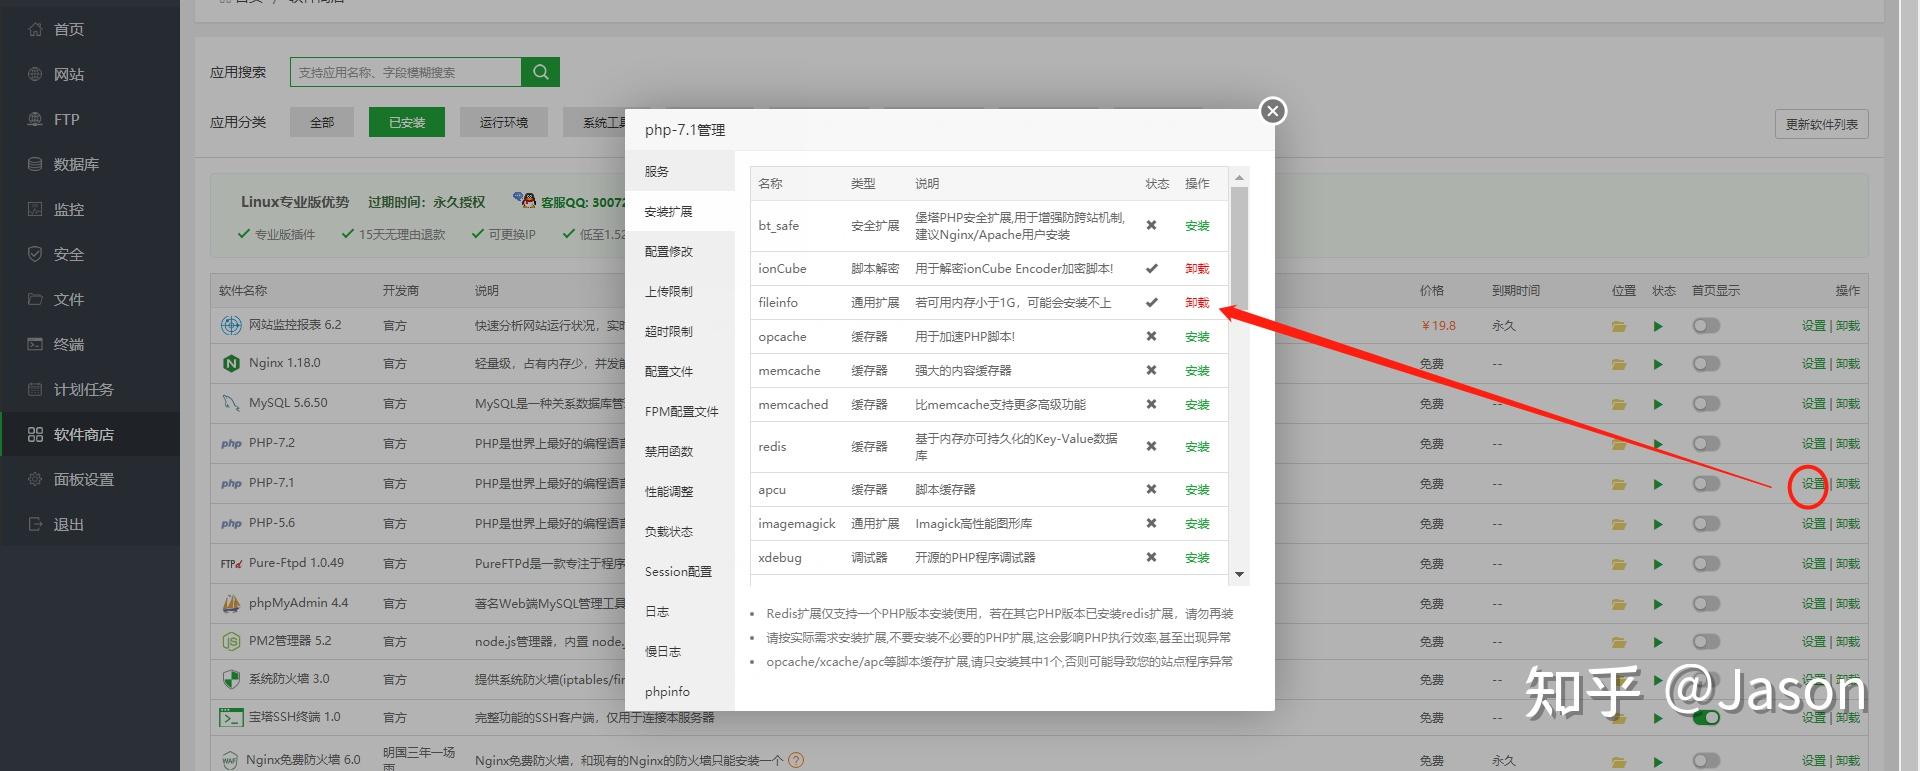
Task: Click the extension list scrollbar up arrow
Action: pos(1240,178)
